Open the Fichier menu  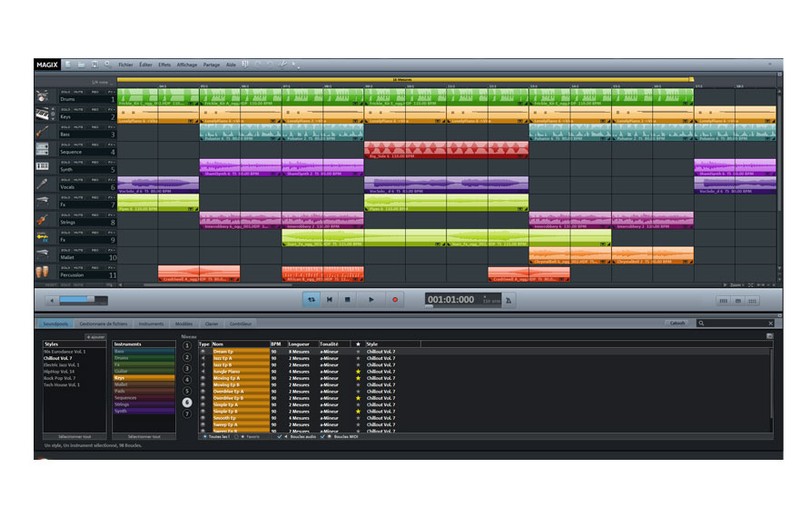126,65
